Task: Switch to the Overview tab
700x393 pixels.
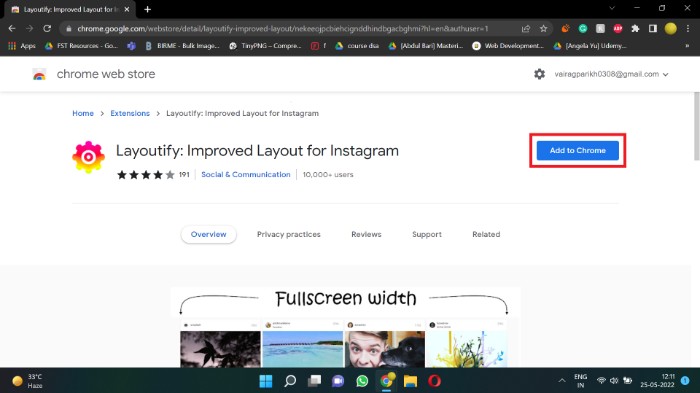Action: [x=208, y=234]
